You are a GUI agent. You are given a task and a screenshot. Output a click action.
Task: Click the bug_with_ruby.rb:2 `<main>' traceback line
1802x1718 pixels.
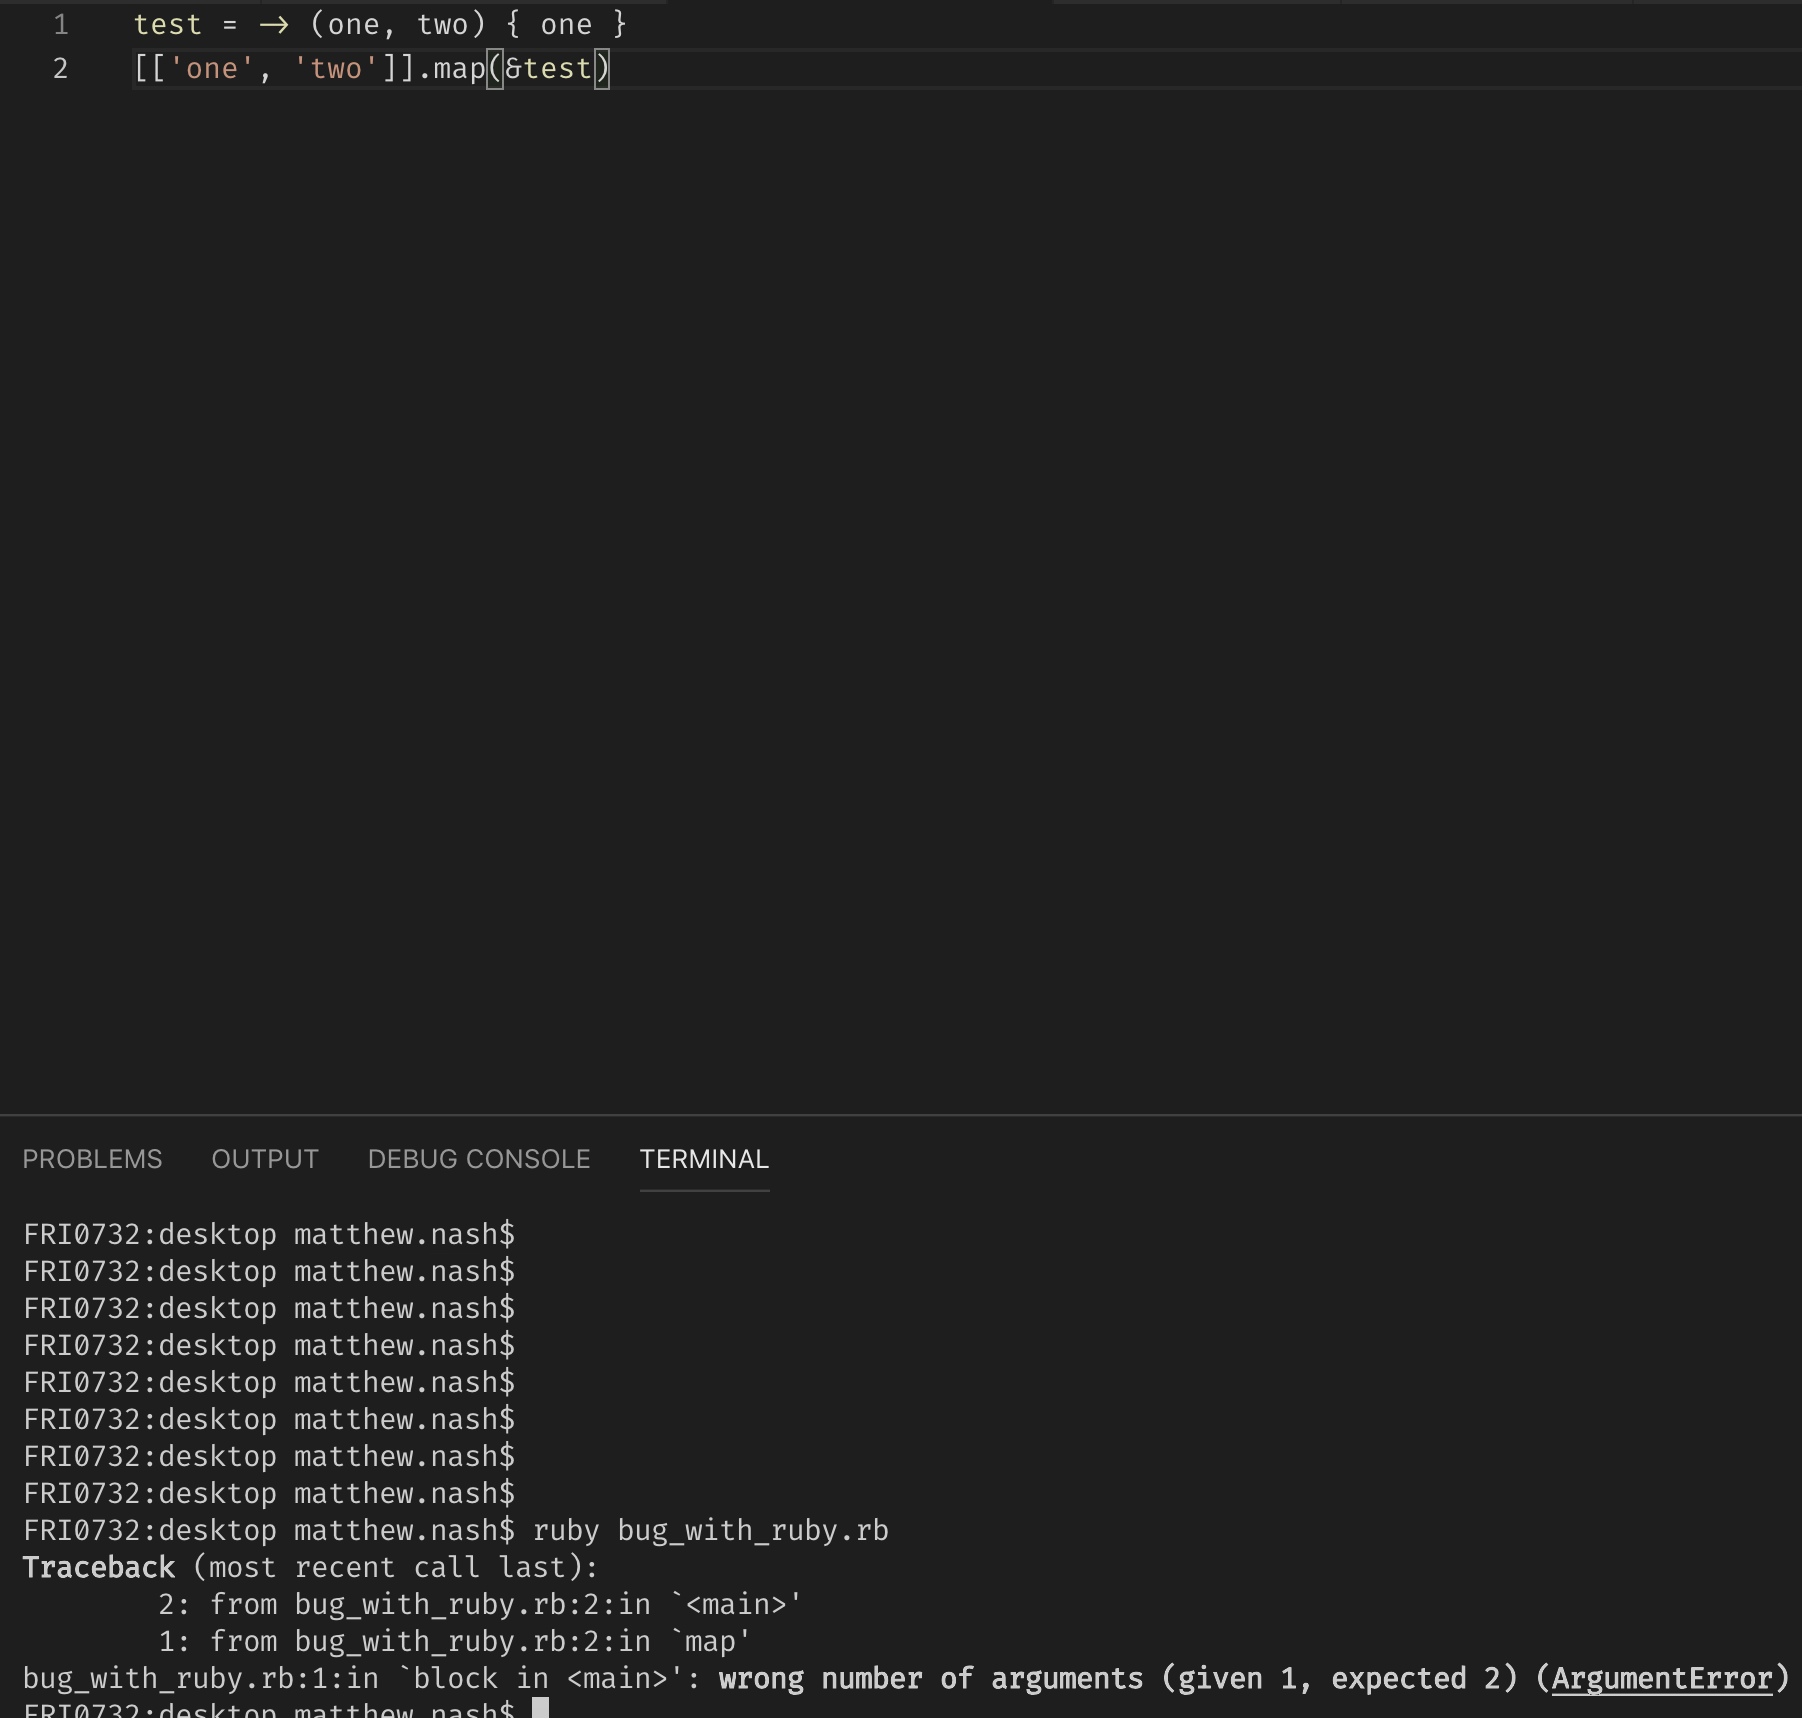[x=480, y=1604]
